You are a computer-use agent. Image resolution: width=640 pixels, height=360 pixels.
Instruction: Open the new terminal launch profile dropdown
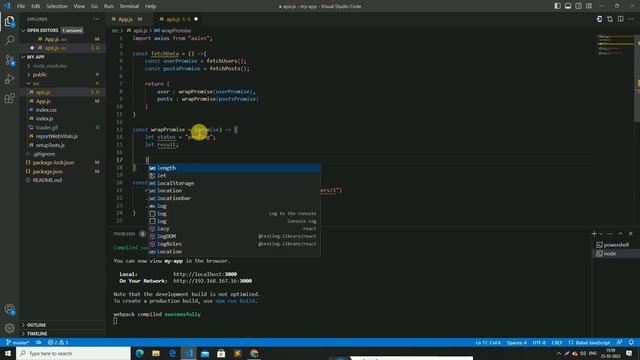[600, 234]
